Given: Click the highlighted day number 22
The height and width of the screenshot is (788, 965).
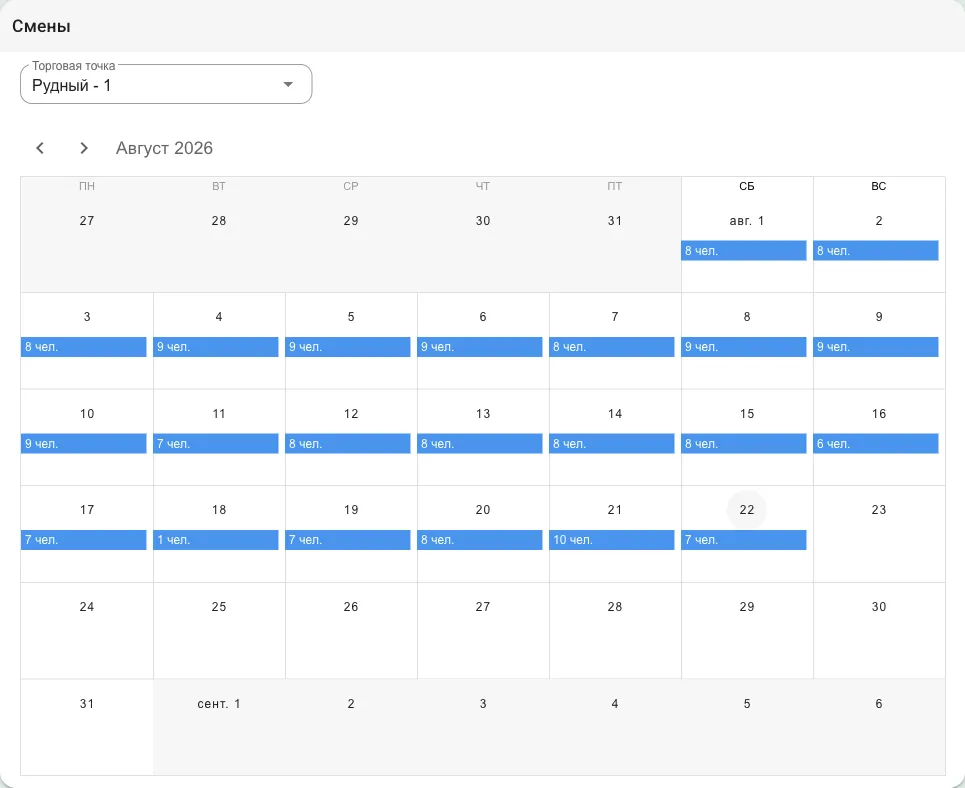Looking at the screenshot, I should click(x=747, y=510).
